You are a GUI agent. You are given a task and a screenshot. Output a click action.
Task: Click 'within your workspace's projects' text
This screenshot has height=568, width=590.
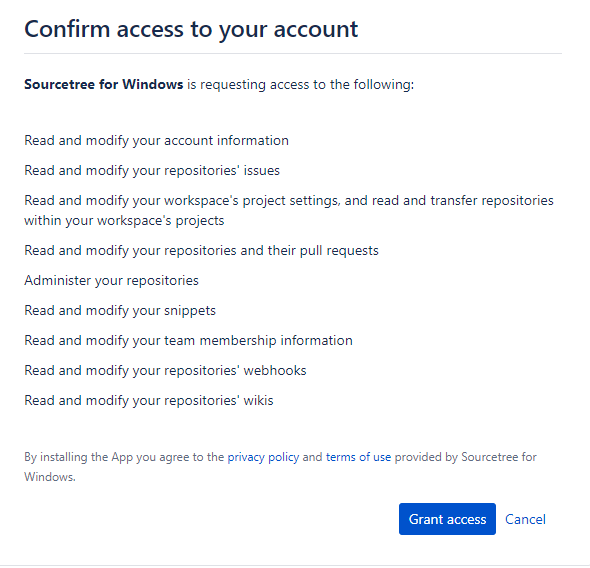124,220
